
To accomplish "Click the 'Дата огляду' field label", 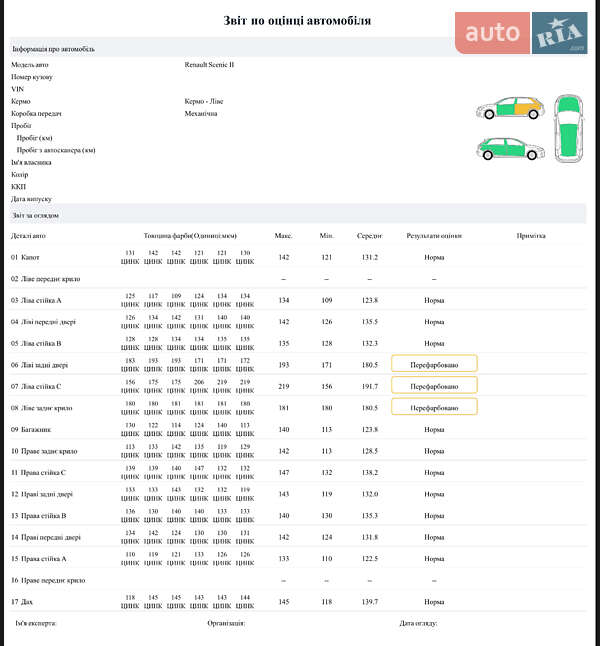I will [x=418, y=623].
